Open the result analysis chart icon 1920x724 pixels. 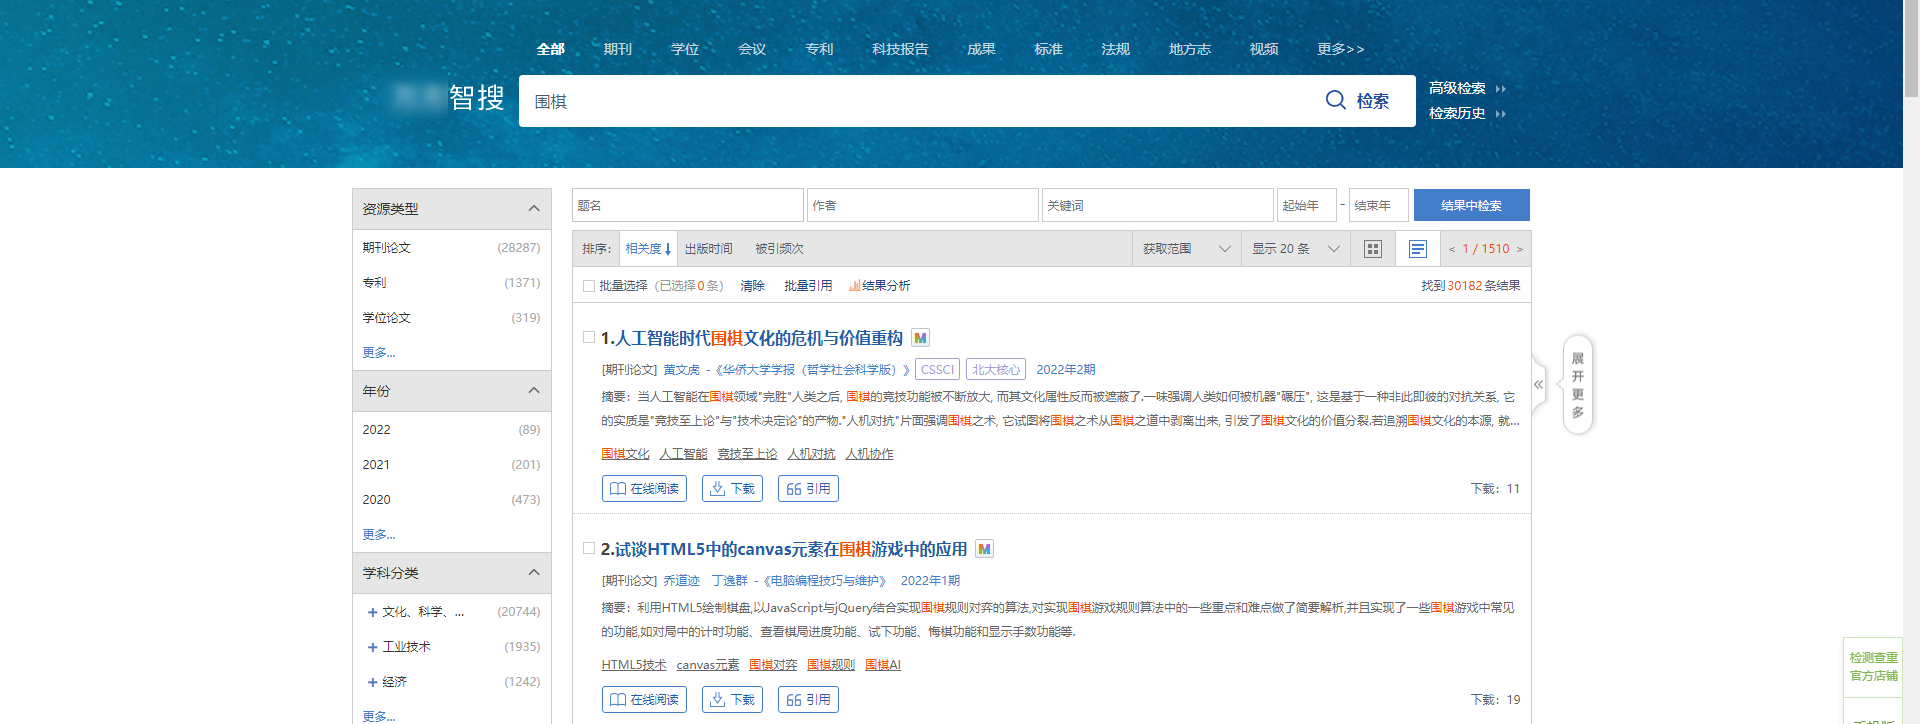pyautogui.click(x=854, y=286)
